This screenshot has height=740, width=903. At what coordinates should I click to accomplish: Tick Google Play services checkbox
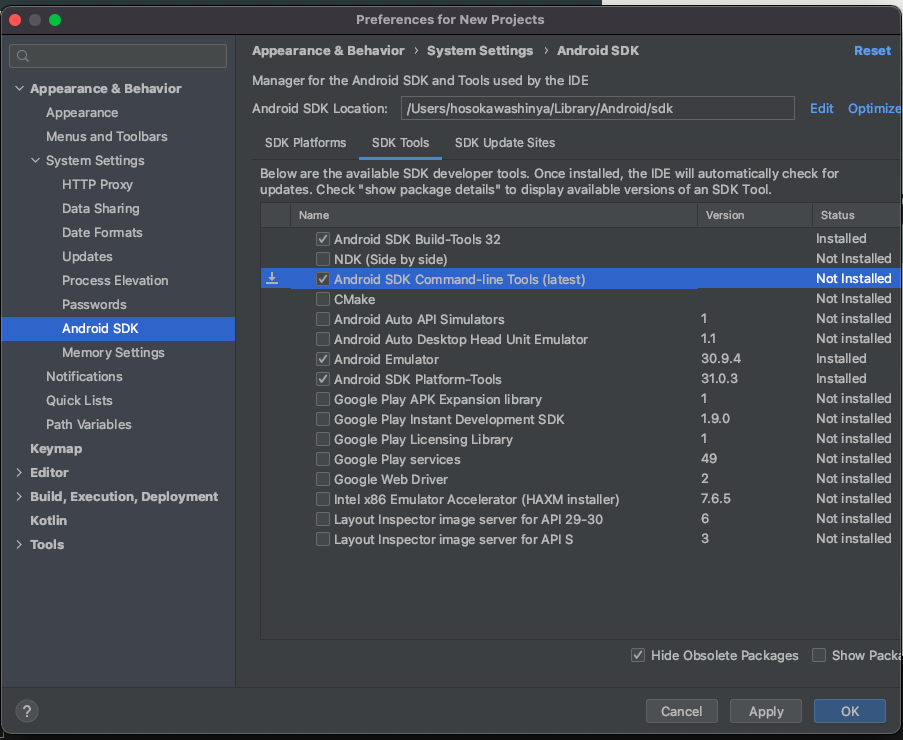[x=323, y=459]
